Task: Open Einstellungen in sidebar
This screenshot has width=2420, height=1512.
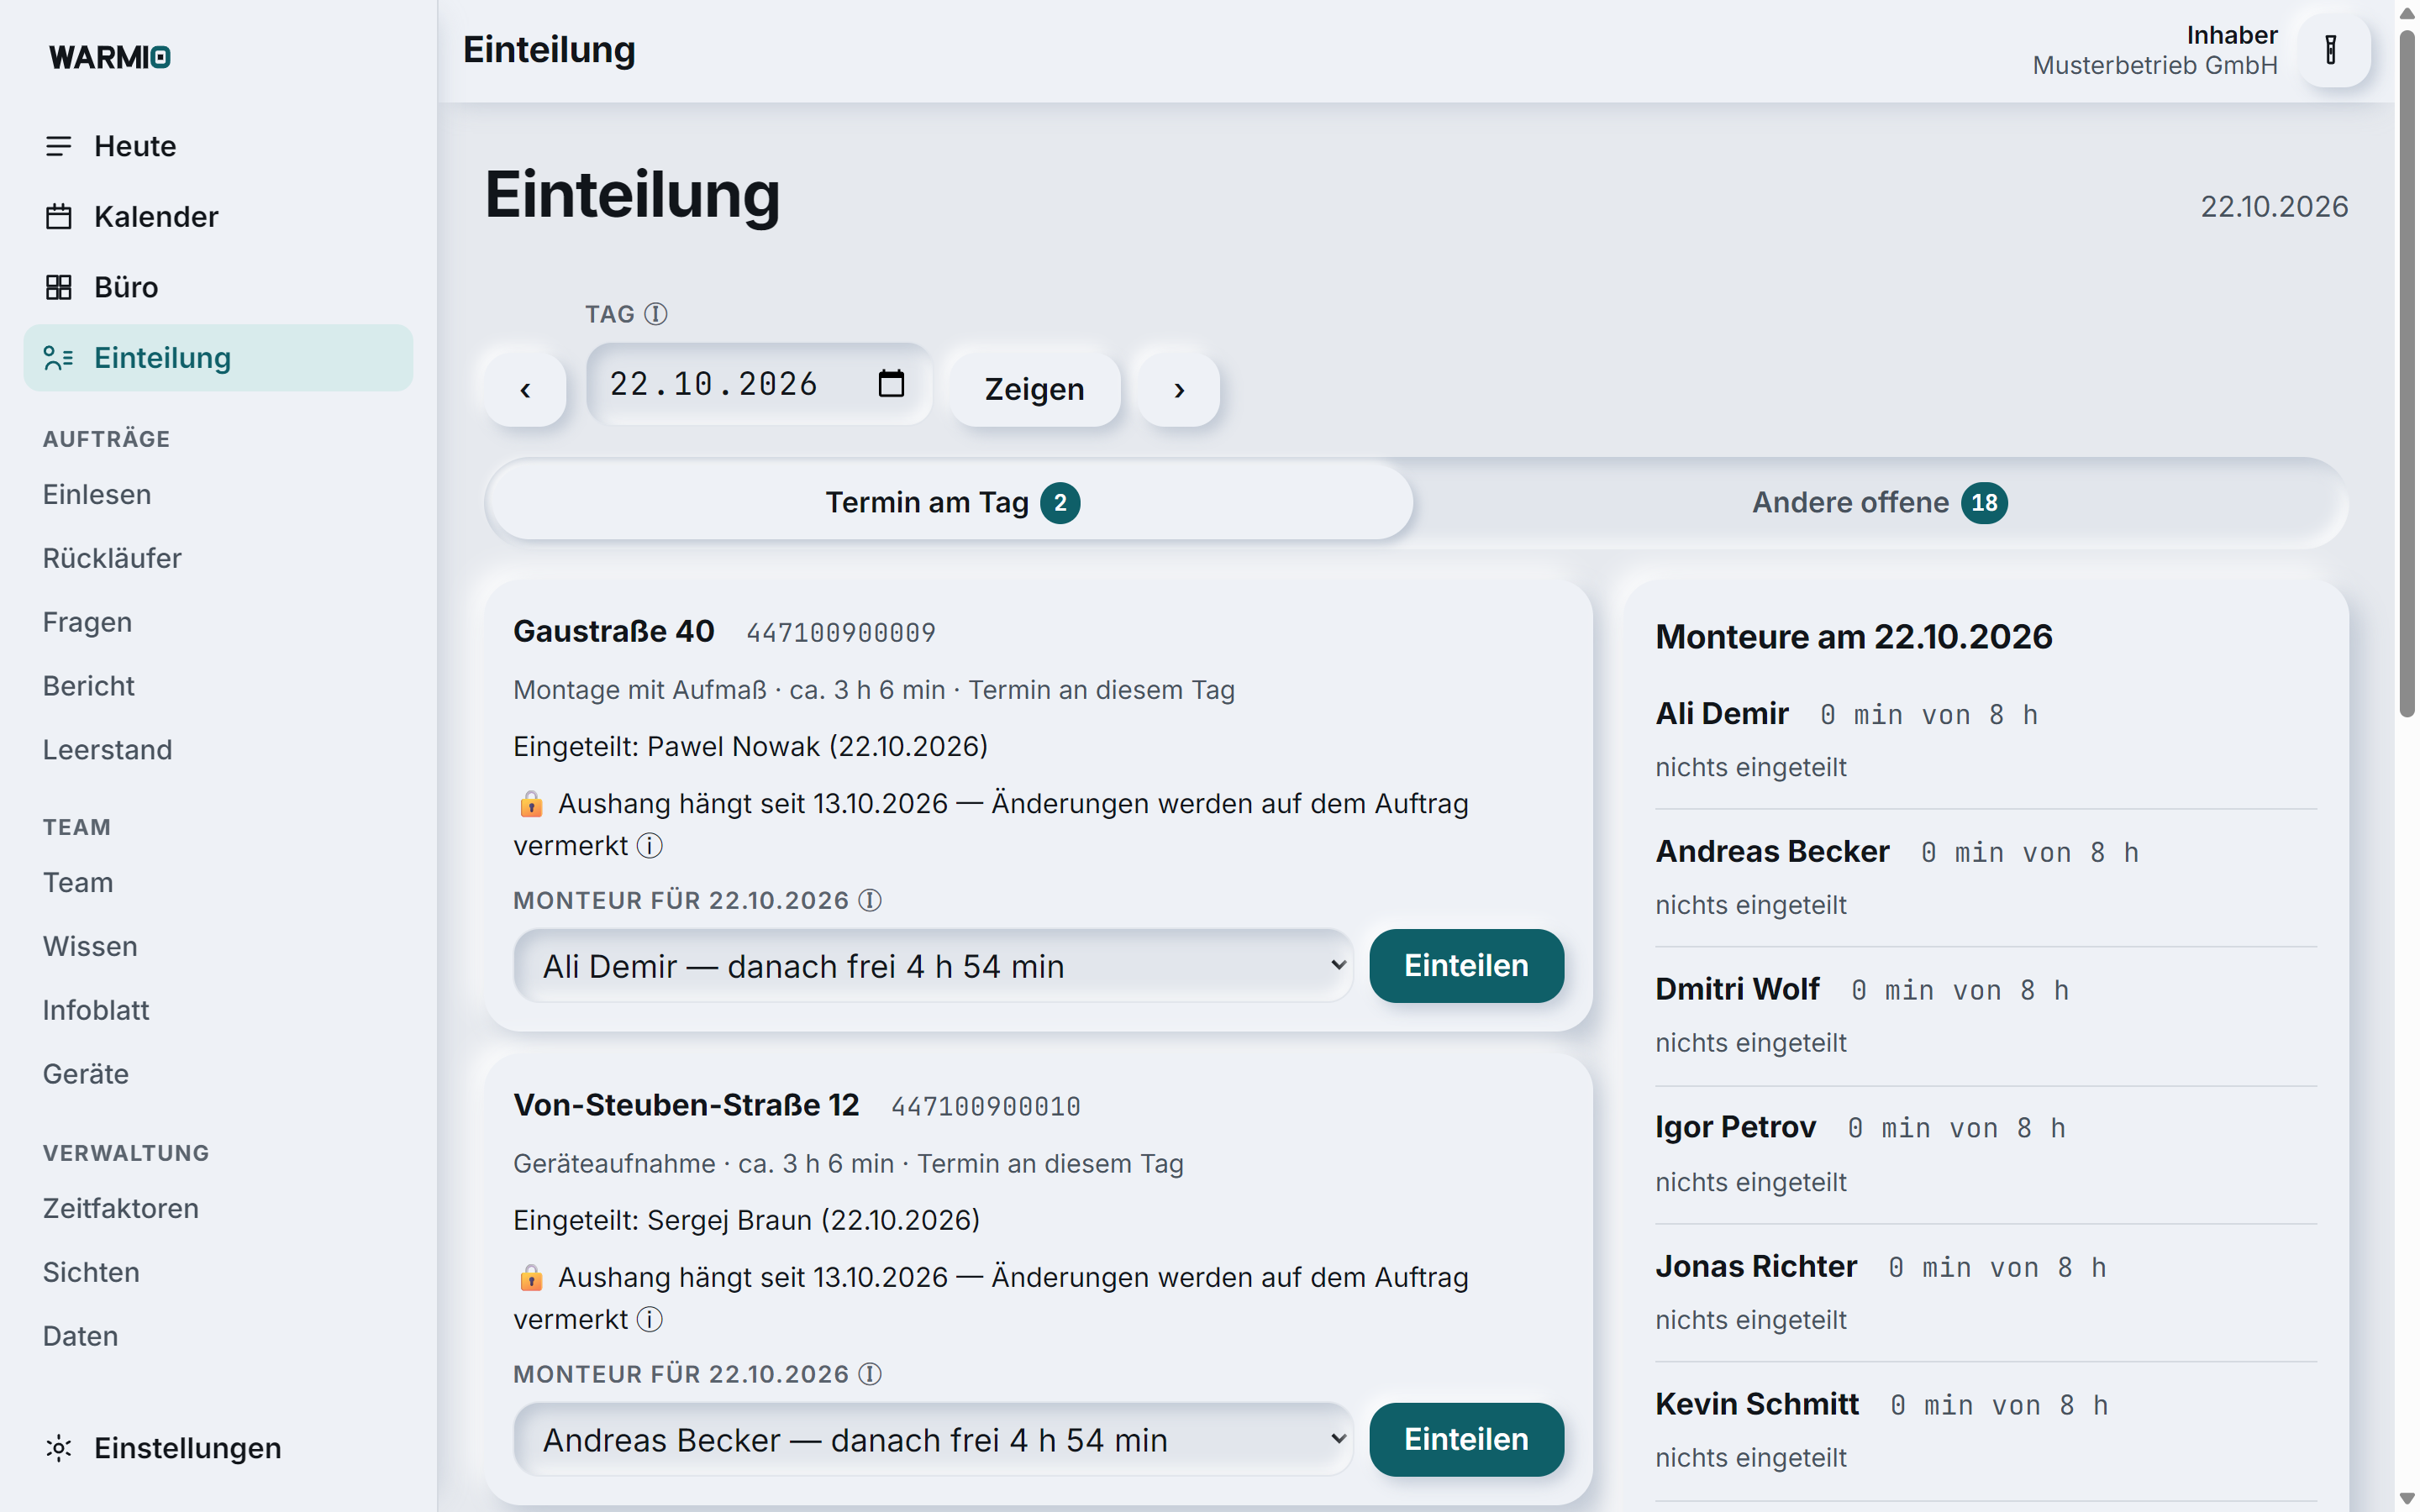Action: pyautogui.click(x=218, y=1447)
